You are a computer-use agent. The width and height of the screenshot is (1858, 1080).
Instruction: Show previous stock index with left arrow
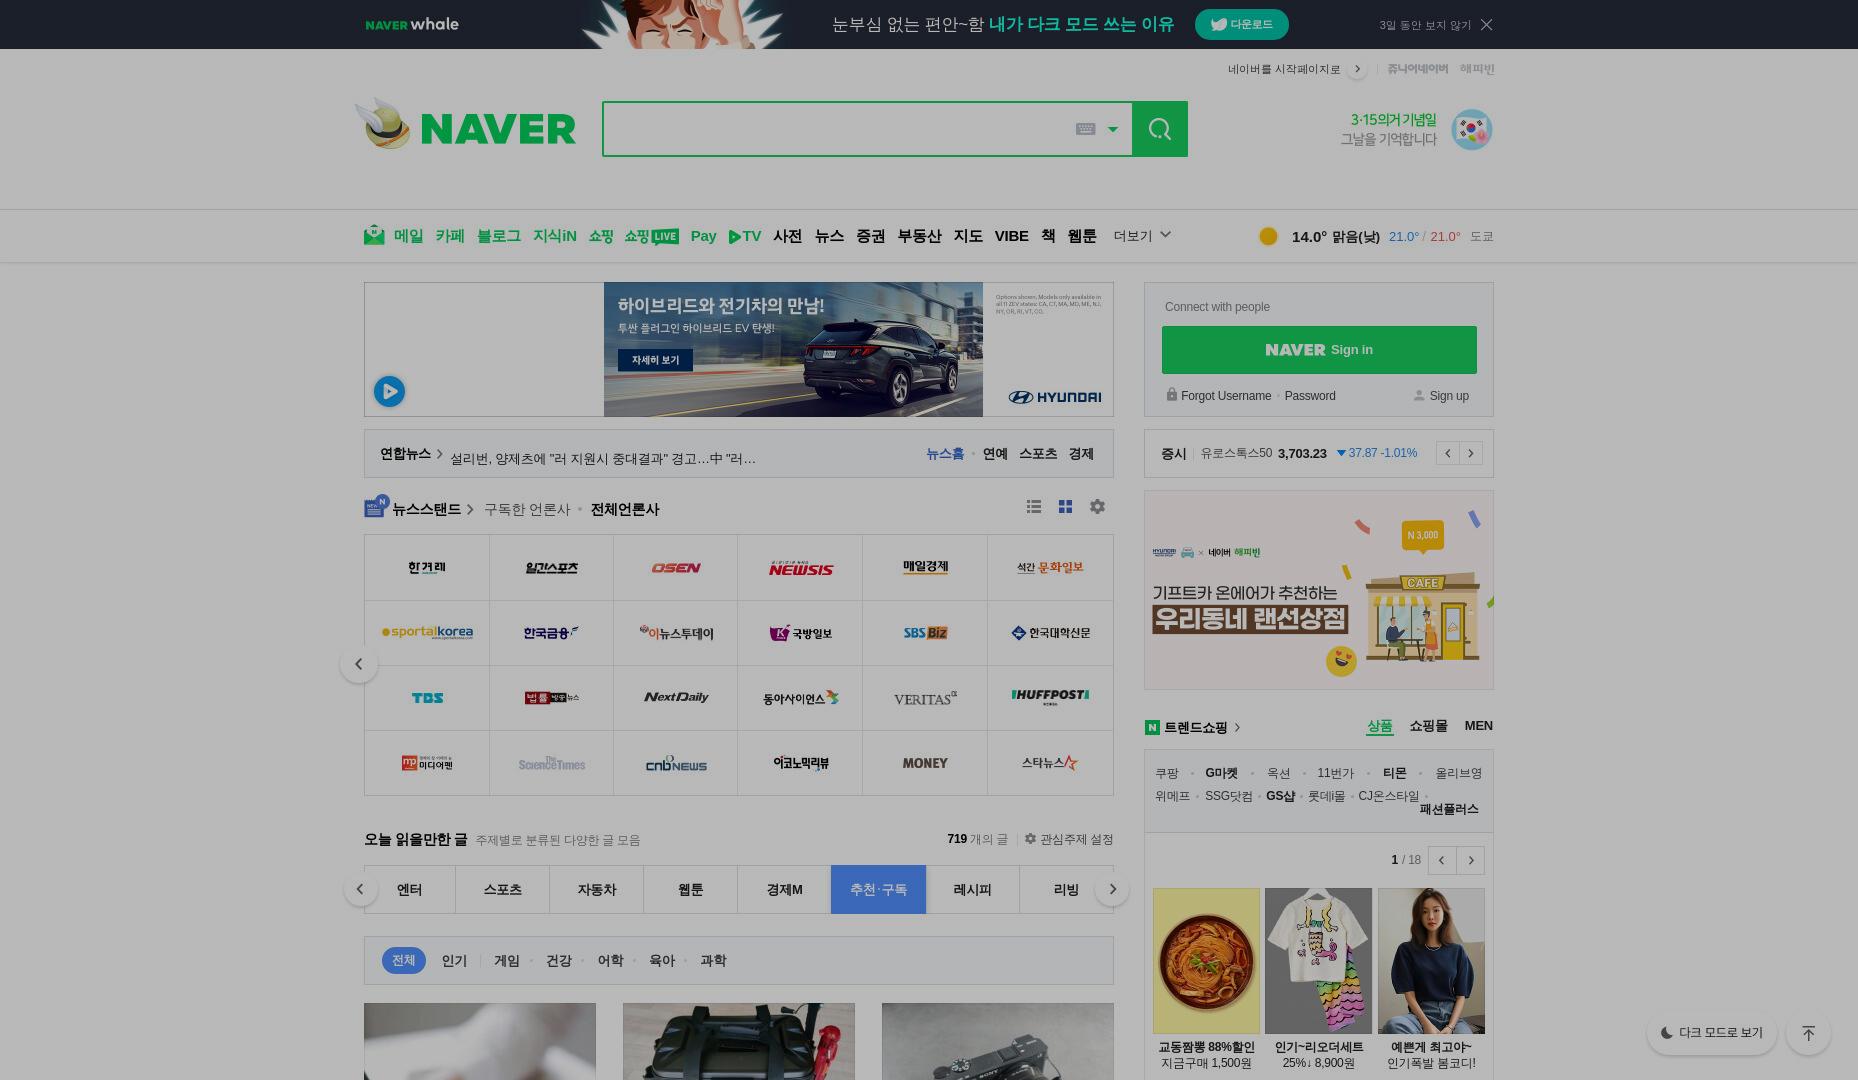tap(1448, 454)
